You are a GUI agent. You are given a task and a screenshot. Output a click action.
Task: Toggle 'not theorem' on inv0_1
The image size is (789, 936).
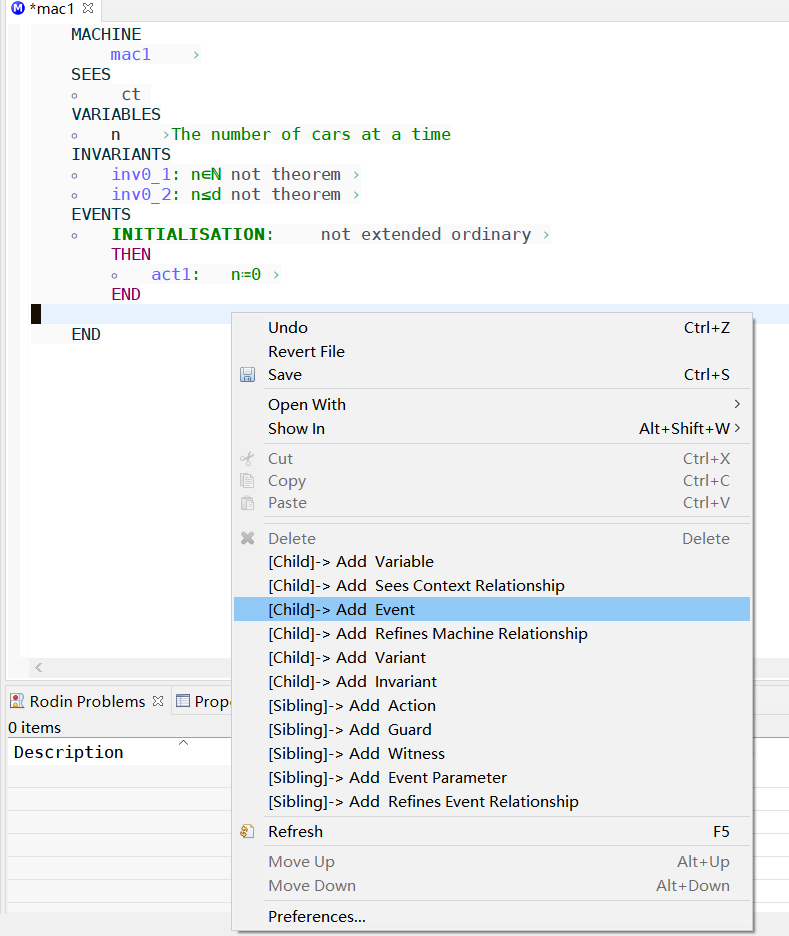[286, 174]
